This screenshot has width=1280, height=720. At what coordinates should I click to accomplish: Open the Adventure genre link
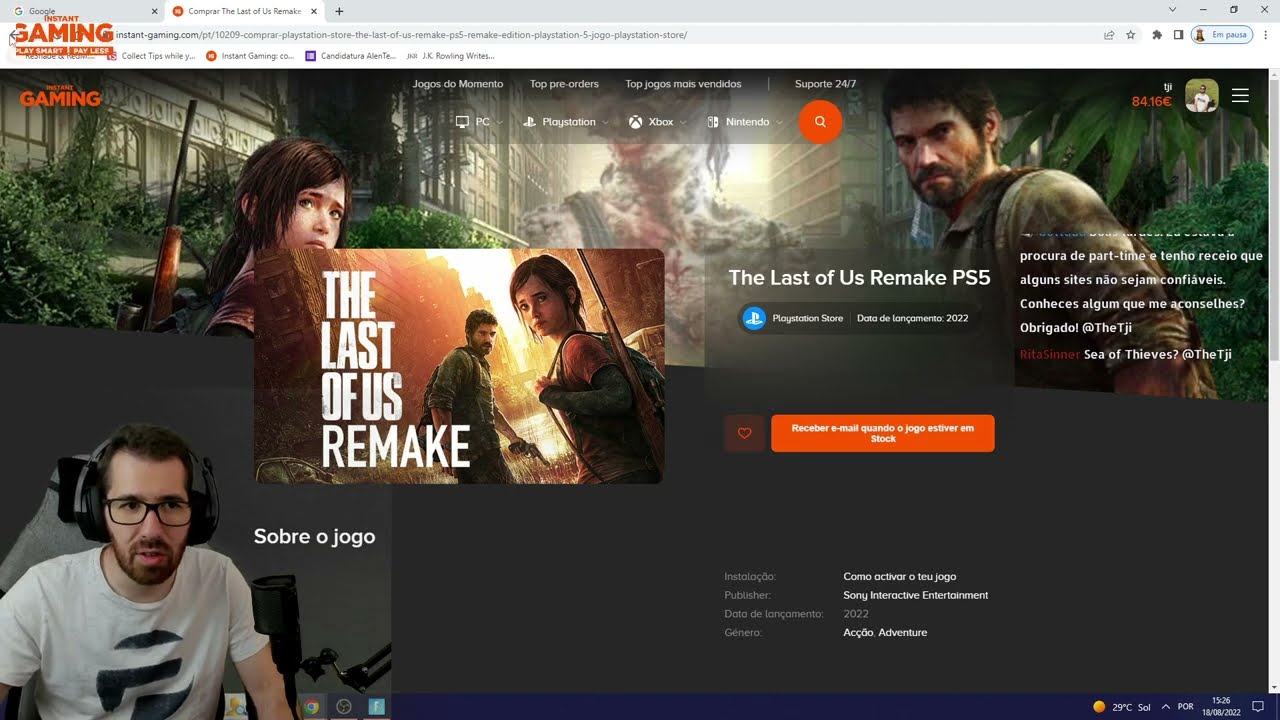point(903,633)
